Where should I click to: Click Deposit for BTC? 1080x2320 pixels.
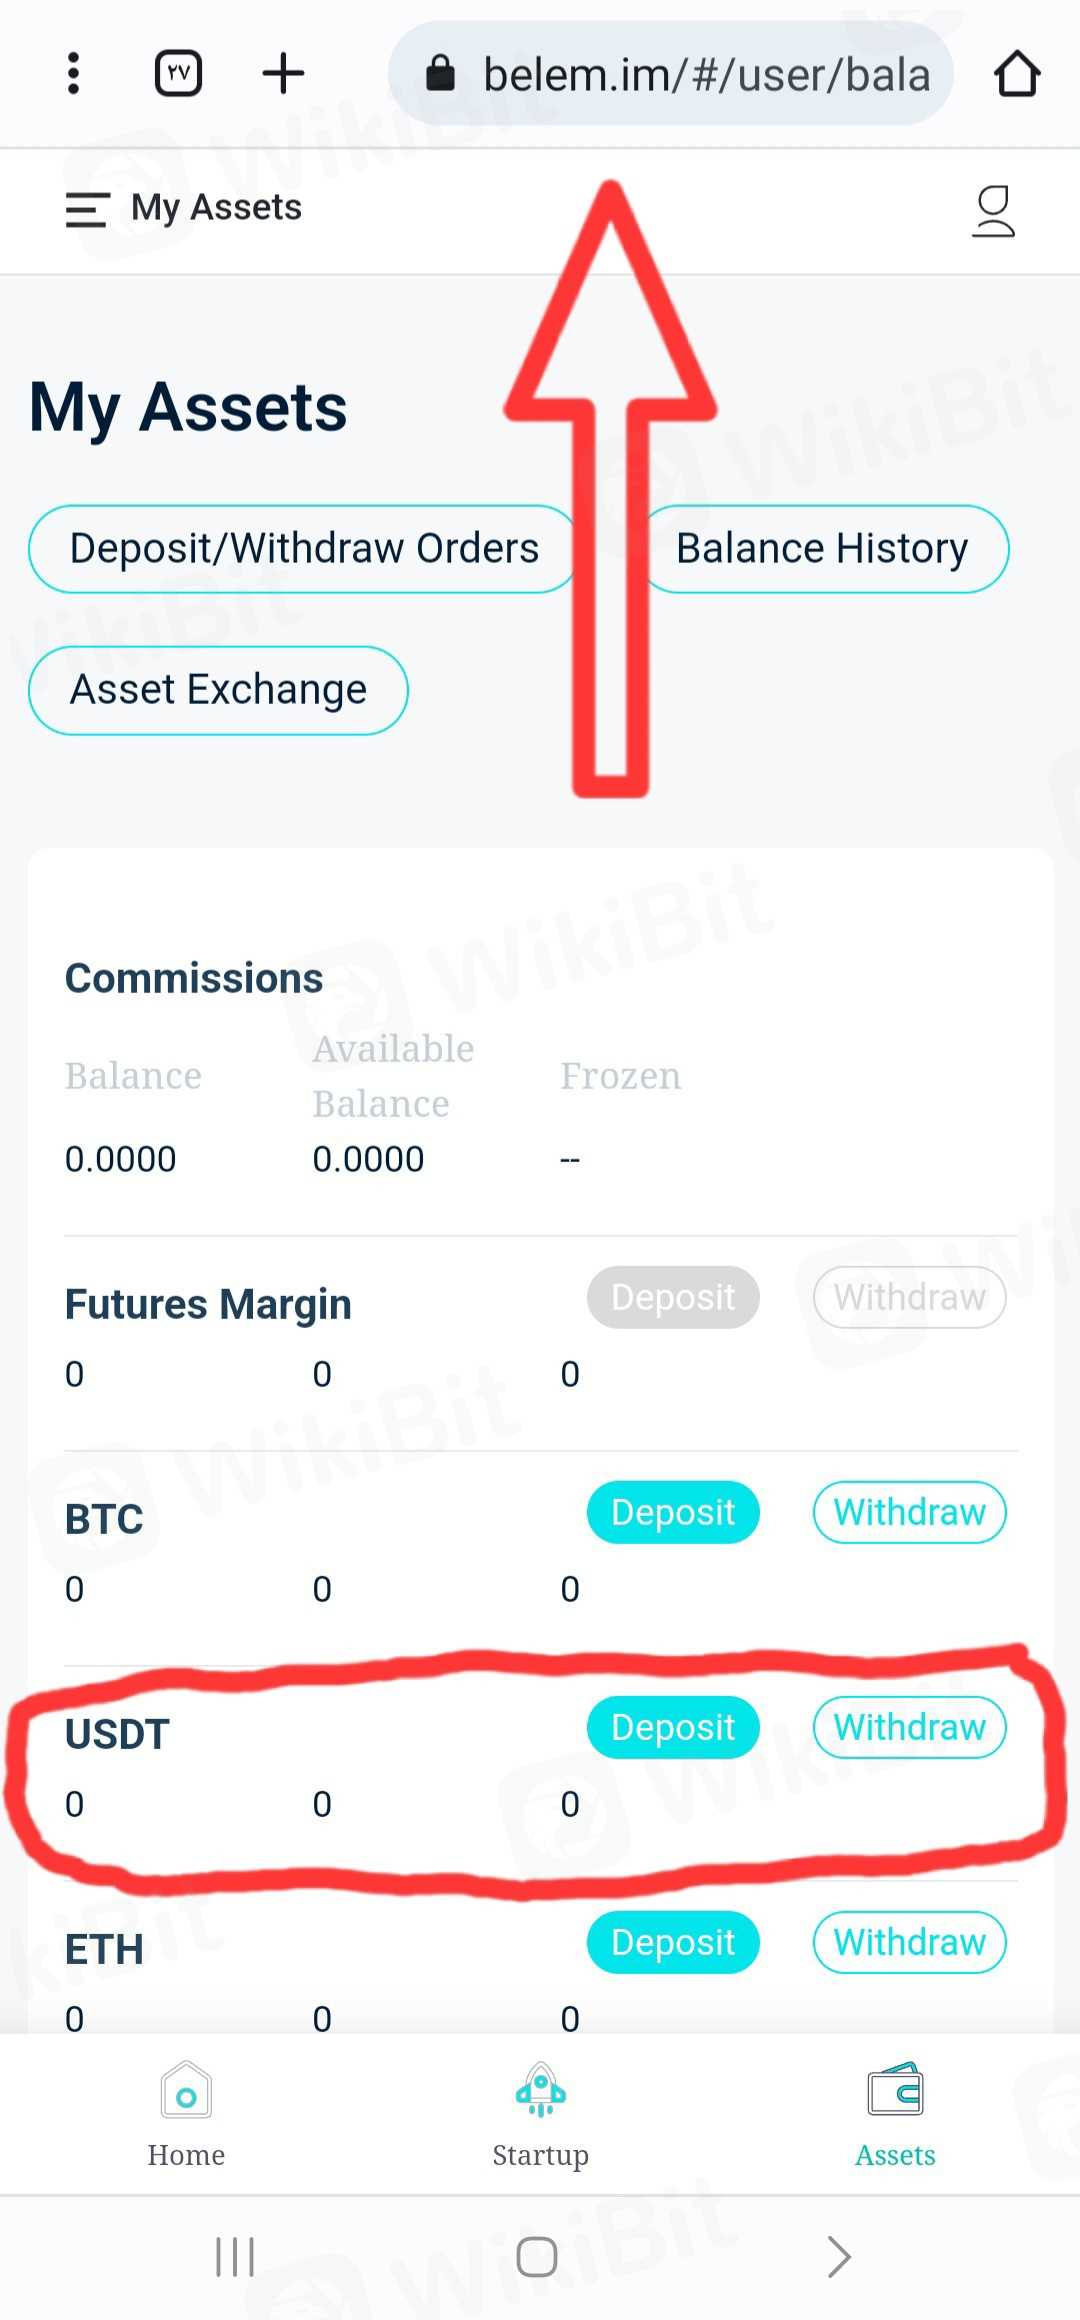pos(673,1512)
